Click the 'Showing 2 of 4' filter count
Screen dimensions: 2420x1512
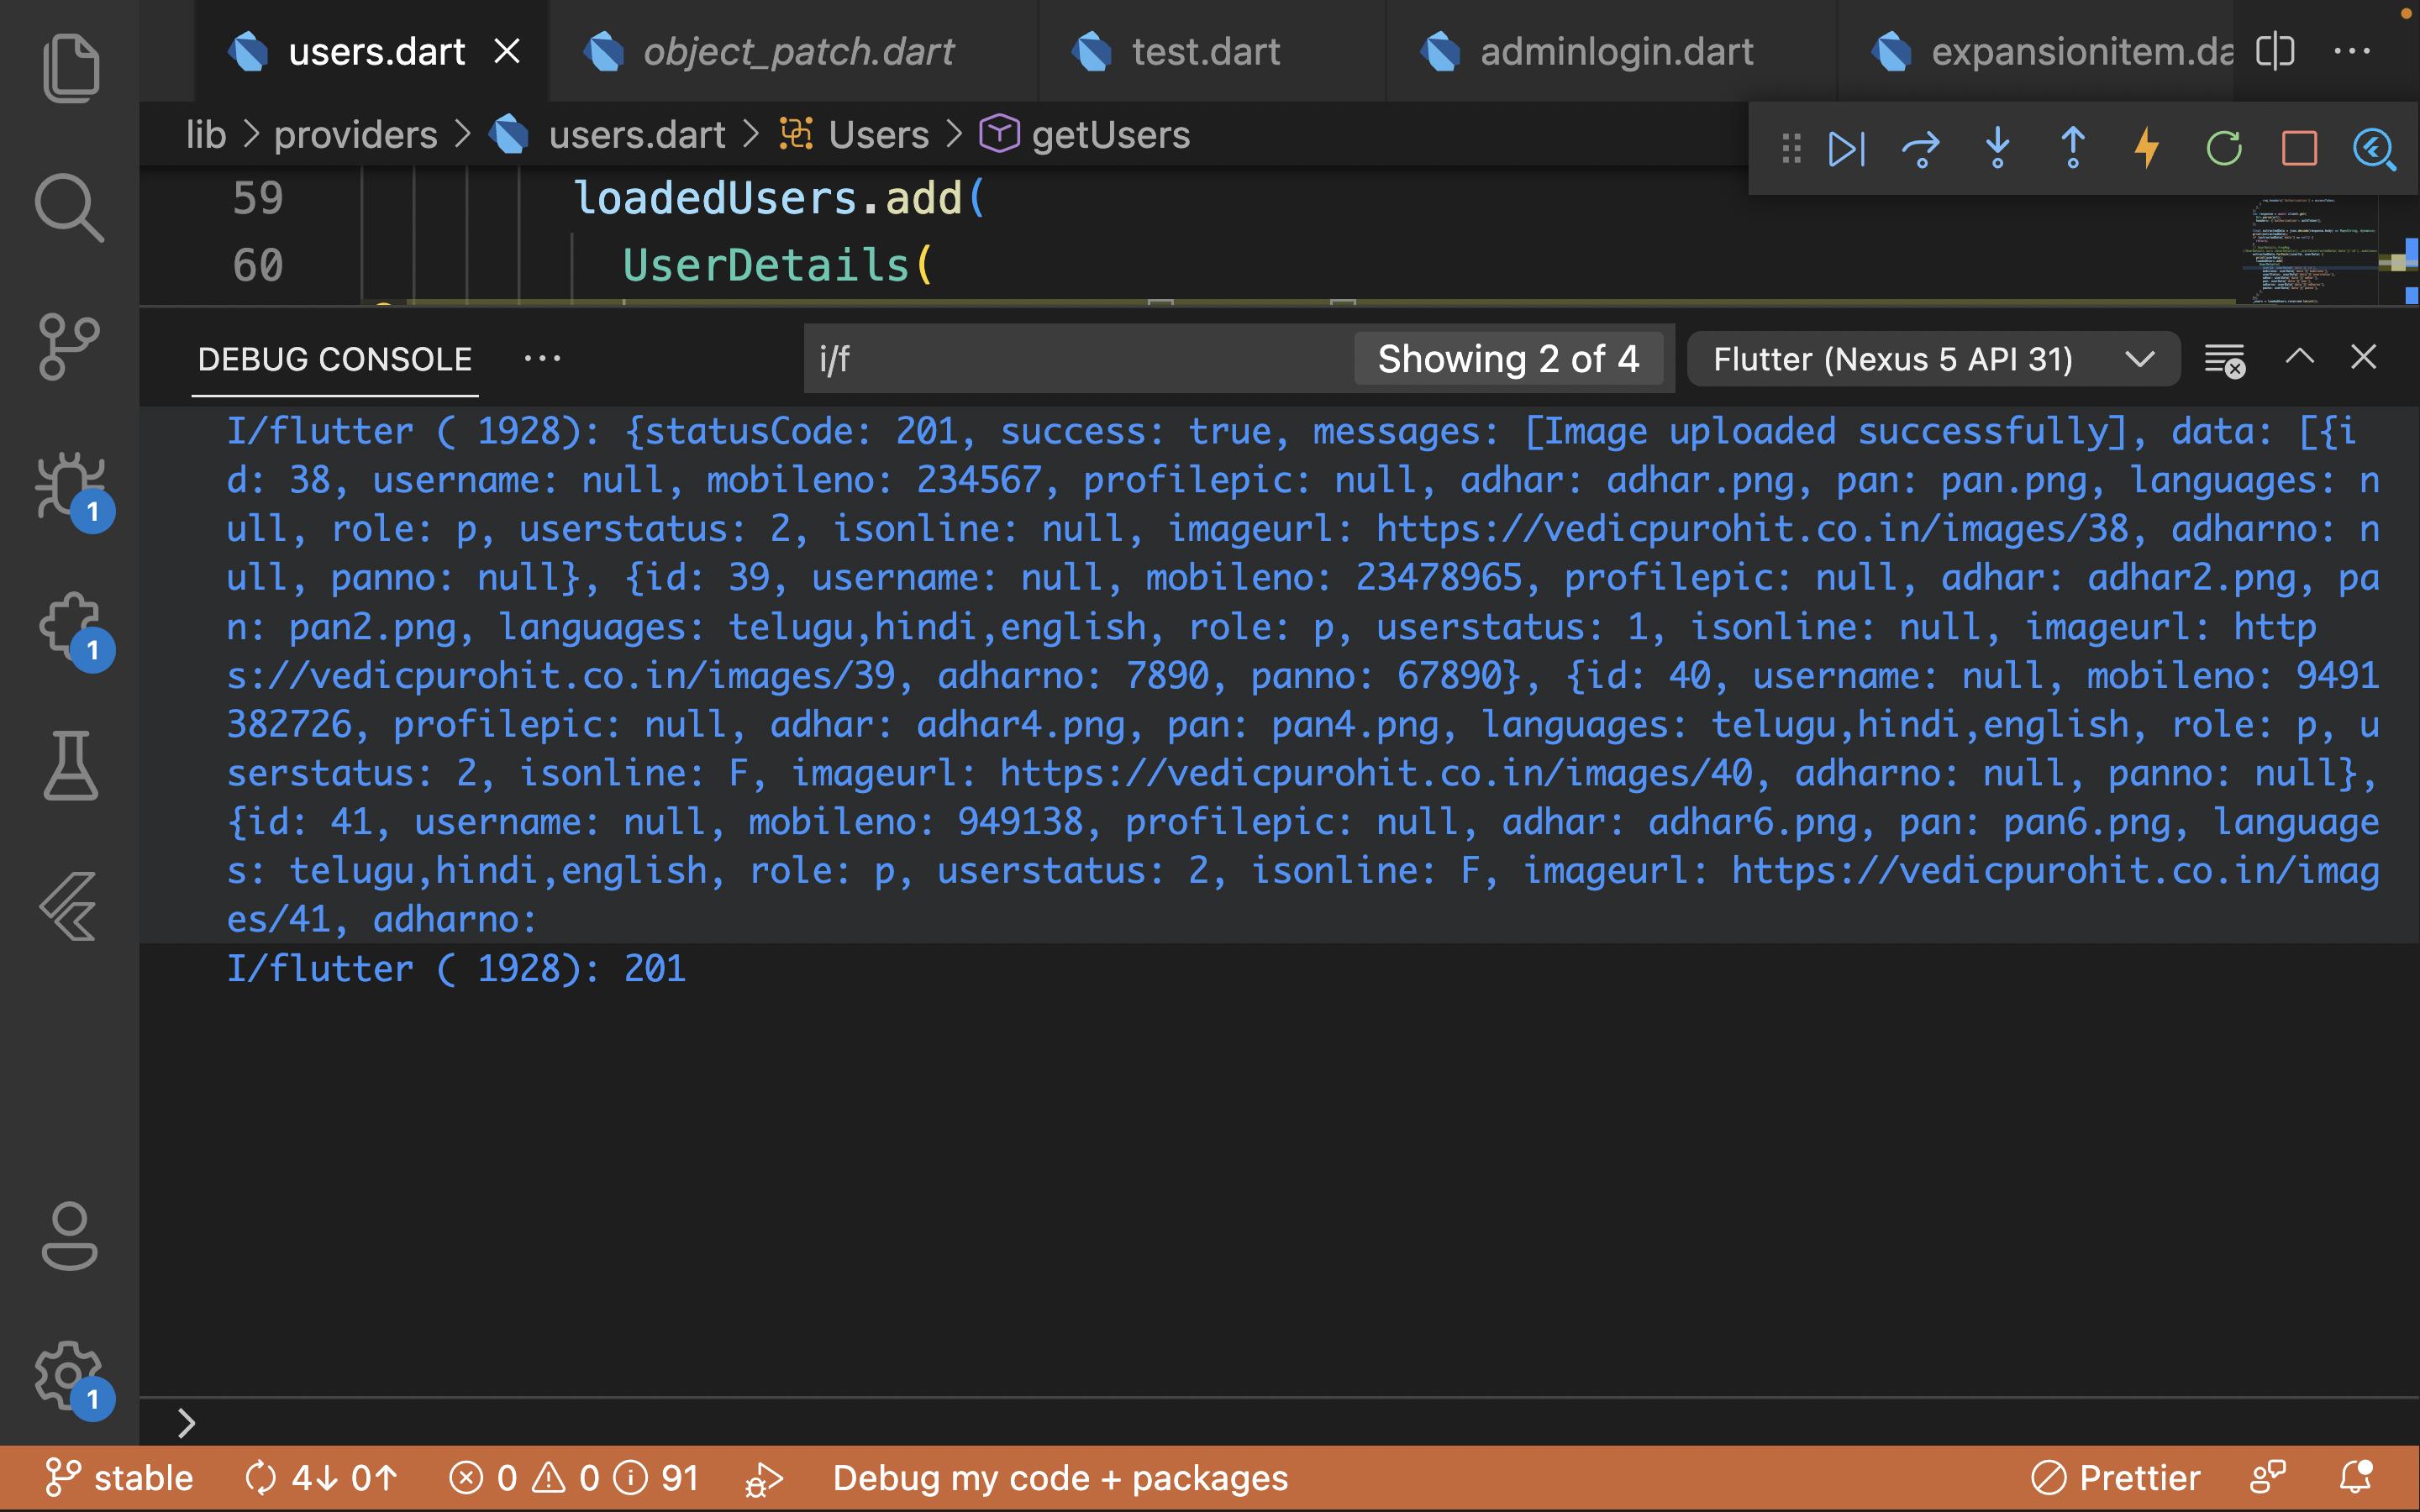[x=1508, y=359]
